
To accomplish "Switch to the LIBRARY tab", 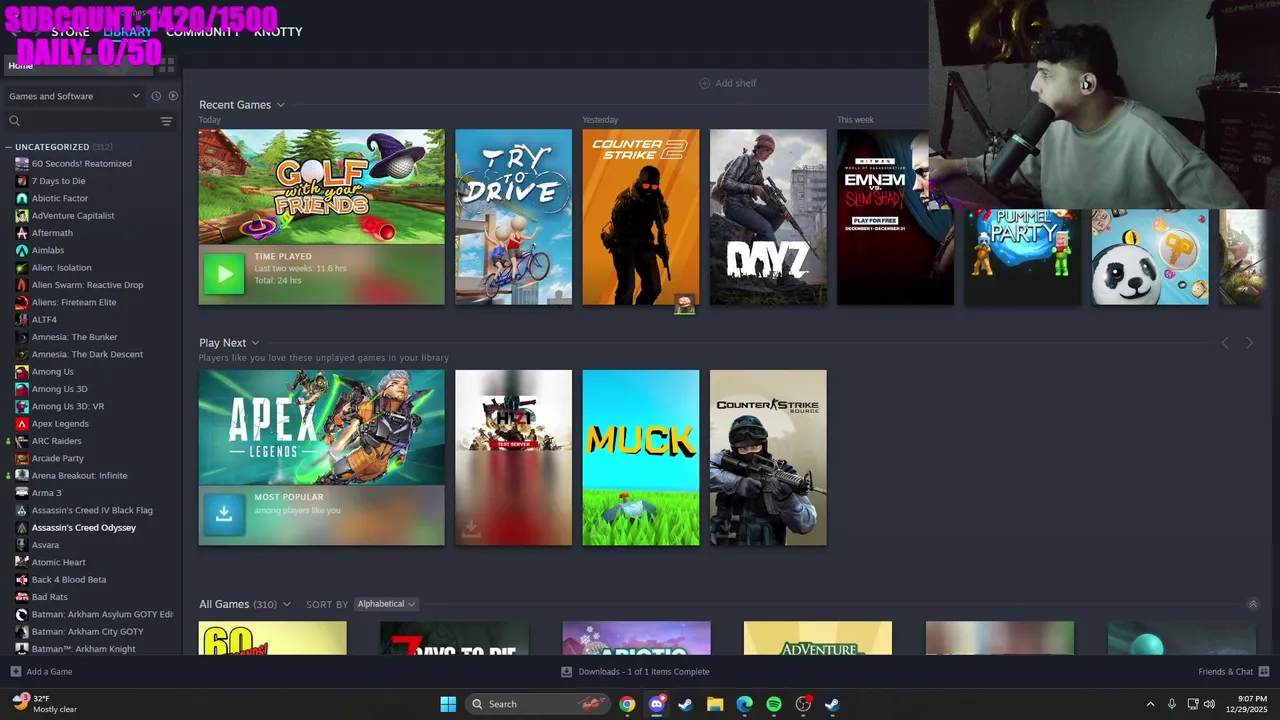I will click(x=127, y=32).
